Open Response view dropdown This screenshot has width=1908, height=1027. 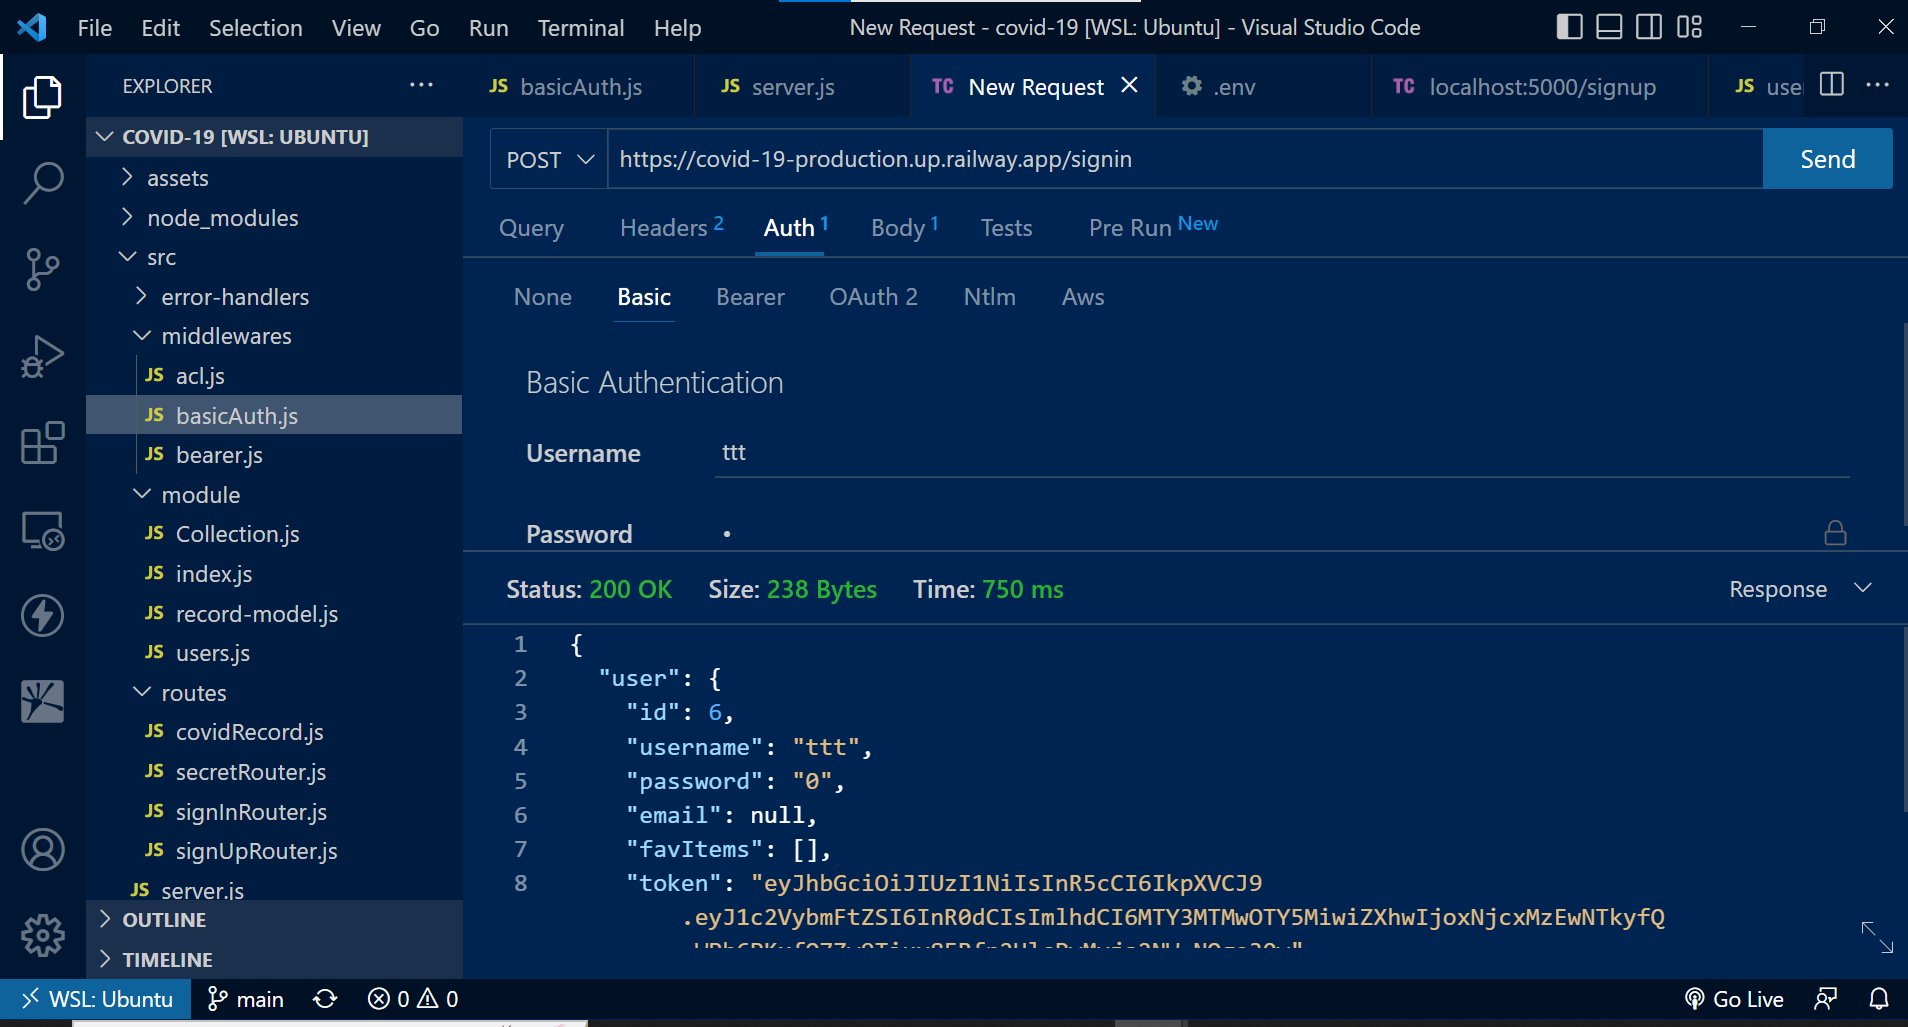click(1800, 589)
